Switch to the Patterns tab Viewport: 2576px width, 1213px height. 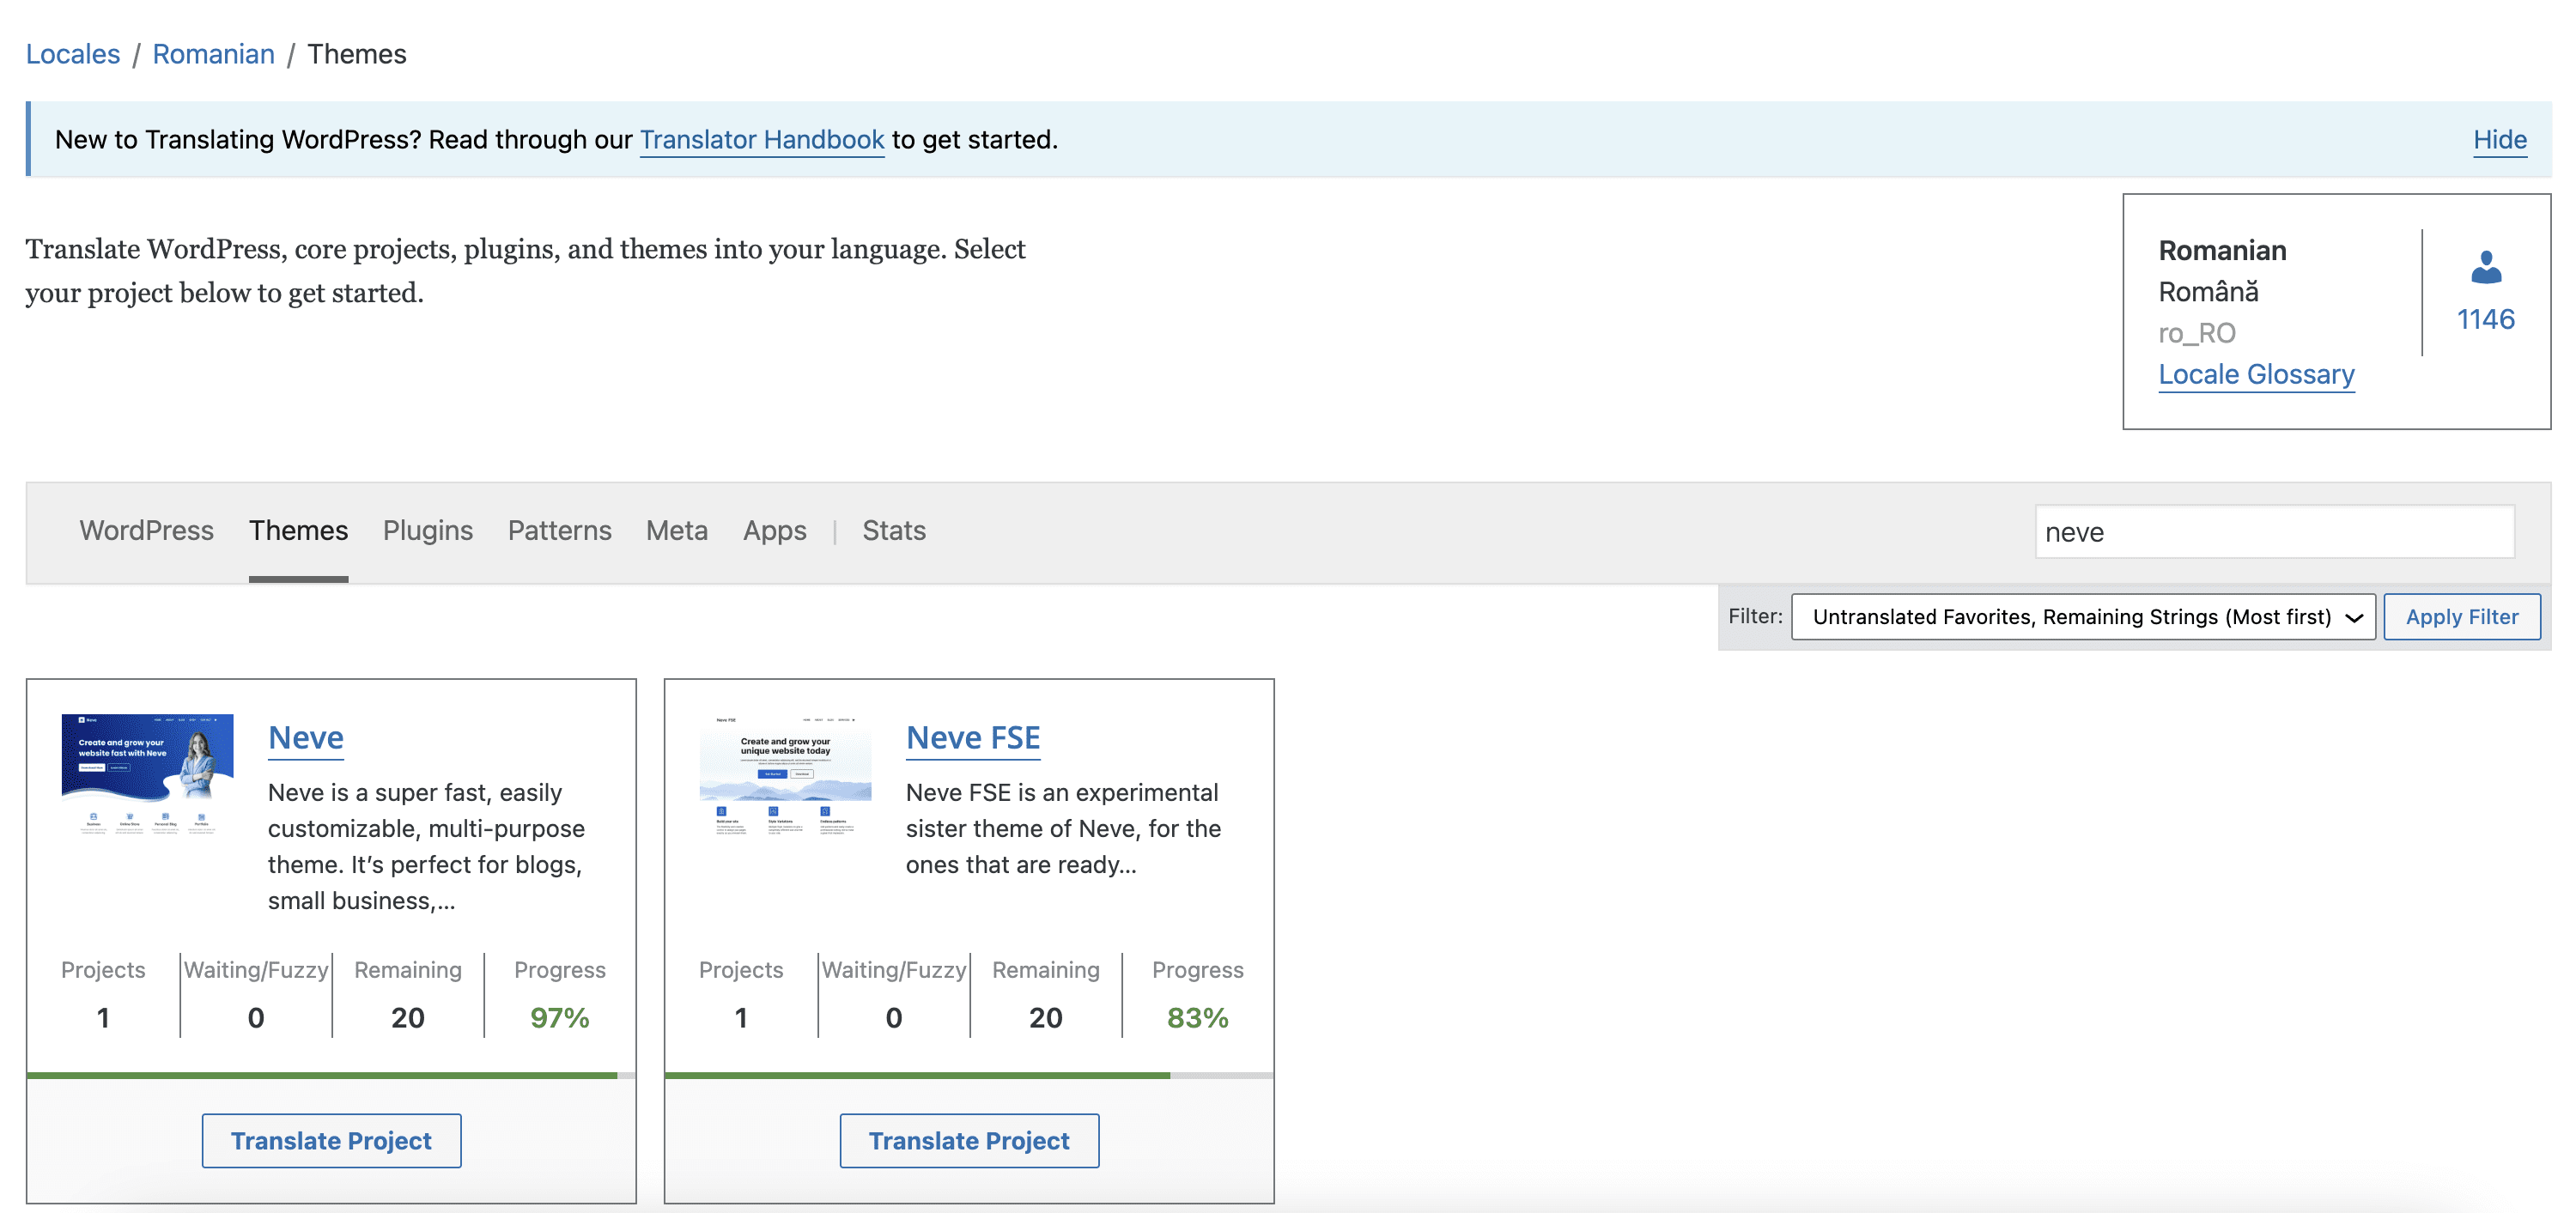559,530
